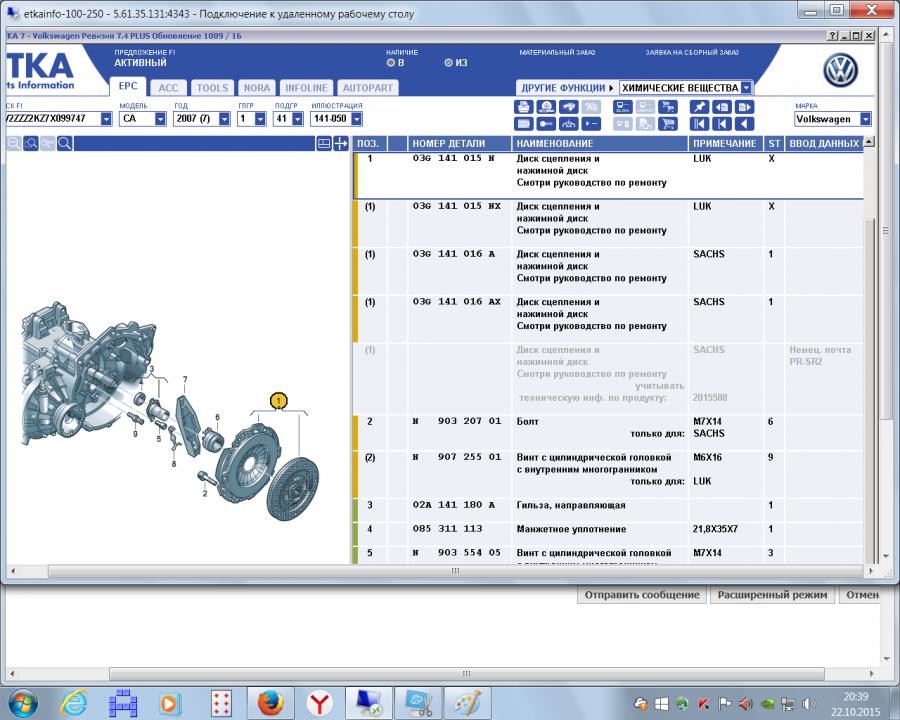Switch to the TOOLS tab
The width and height of the screenshot is (900, 720).
(212, 88)
